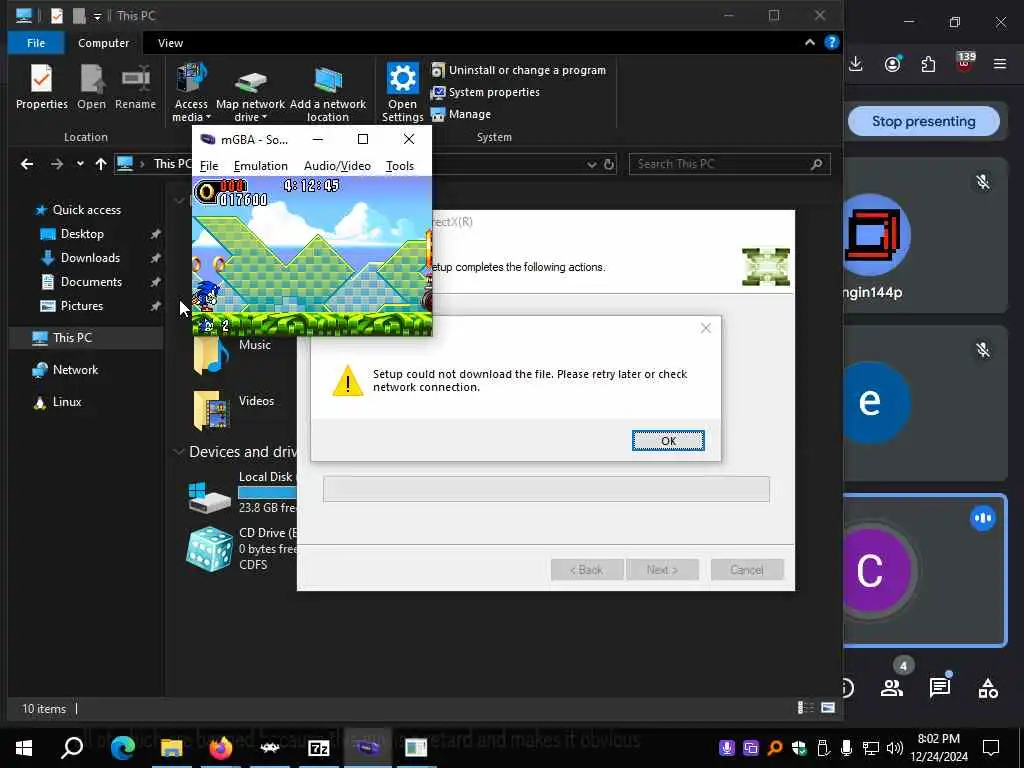
Task: Open the browser account icon
Action: [x=892, y=64]
